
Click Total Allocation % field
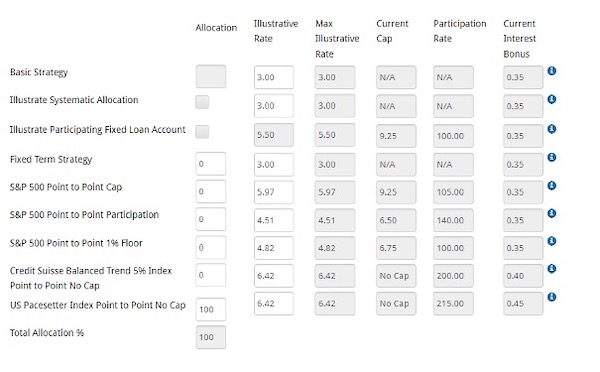pos(210,337)
